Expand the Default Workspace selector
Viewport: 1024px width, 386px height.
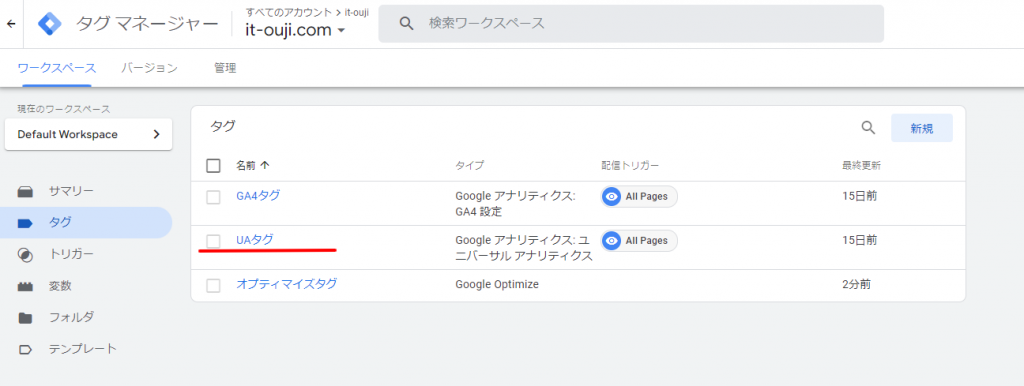(88, 135)
